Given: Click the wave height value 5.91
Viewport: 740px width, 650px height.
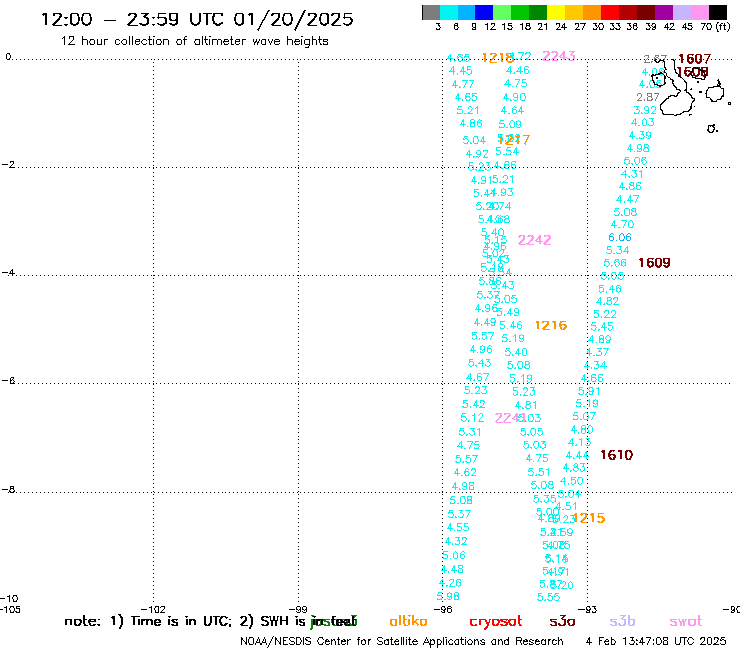Looking at the screenshot, I should pos(589,391).
